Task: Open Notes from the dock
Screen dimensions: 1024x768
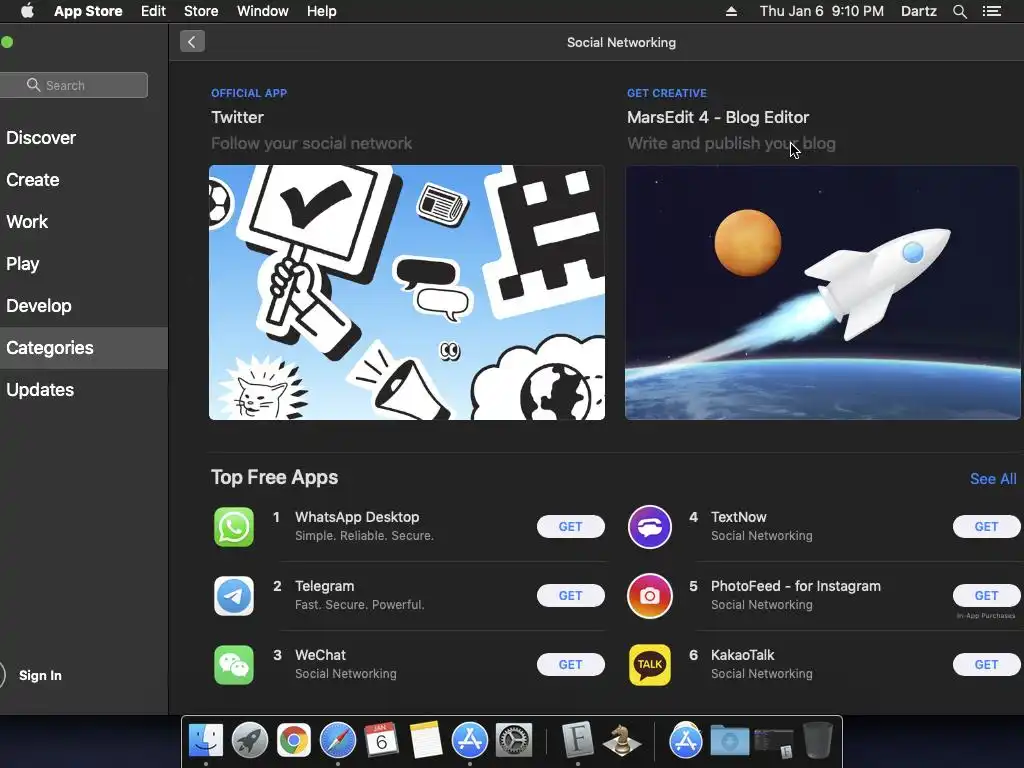Action: pos(426,741)
